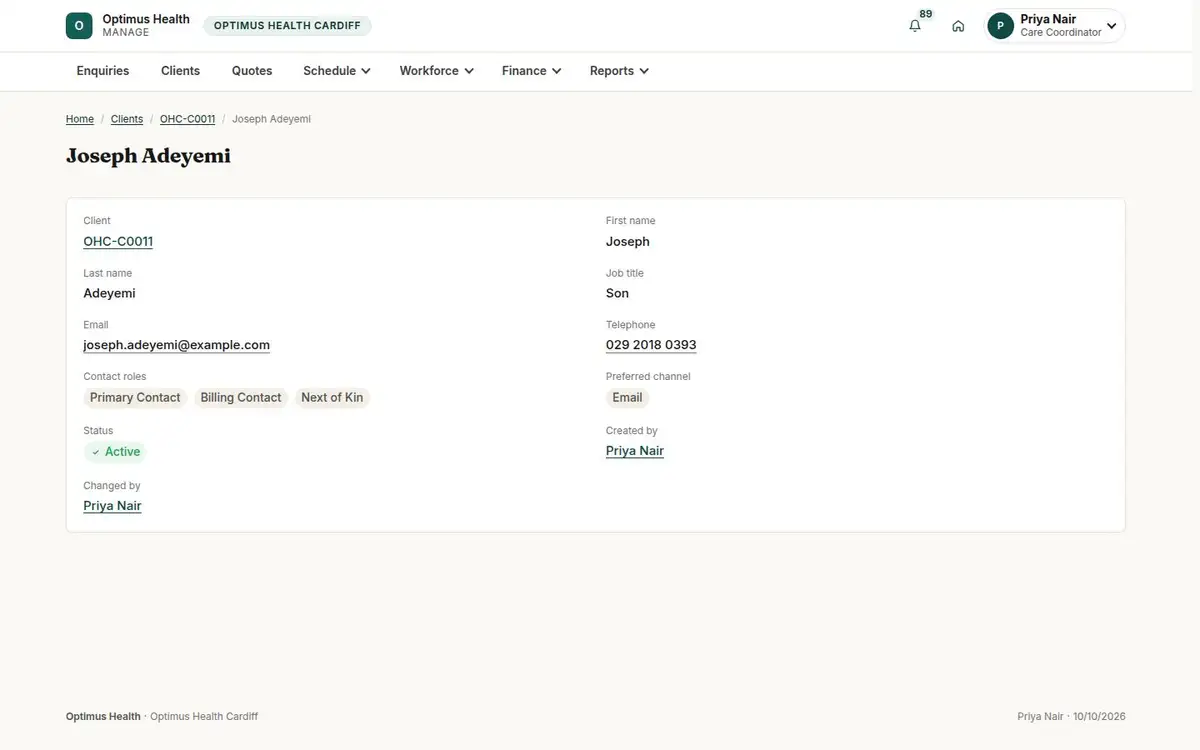This screenshot has height=750, width=1200.
Task: Open Created by Priya Nair link
Action: coord(635,451)
